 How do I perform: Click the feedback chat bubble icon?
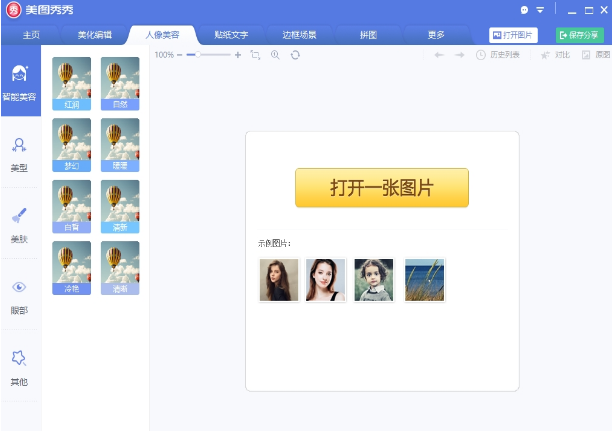point(524,10)
